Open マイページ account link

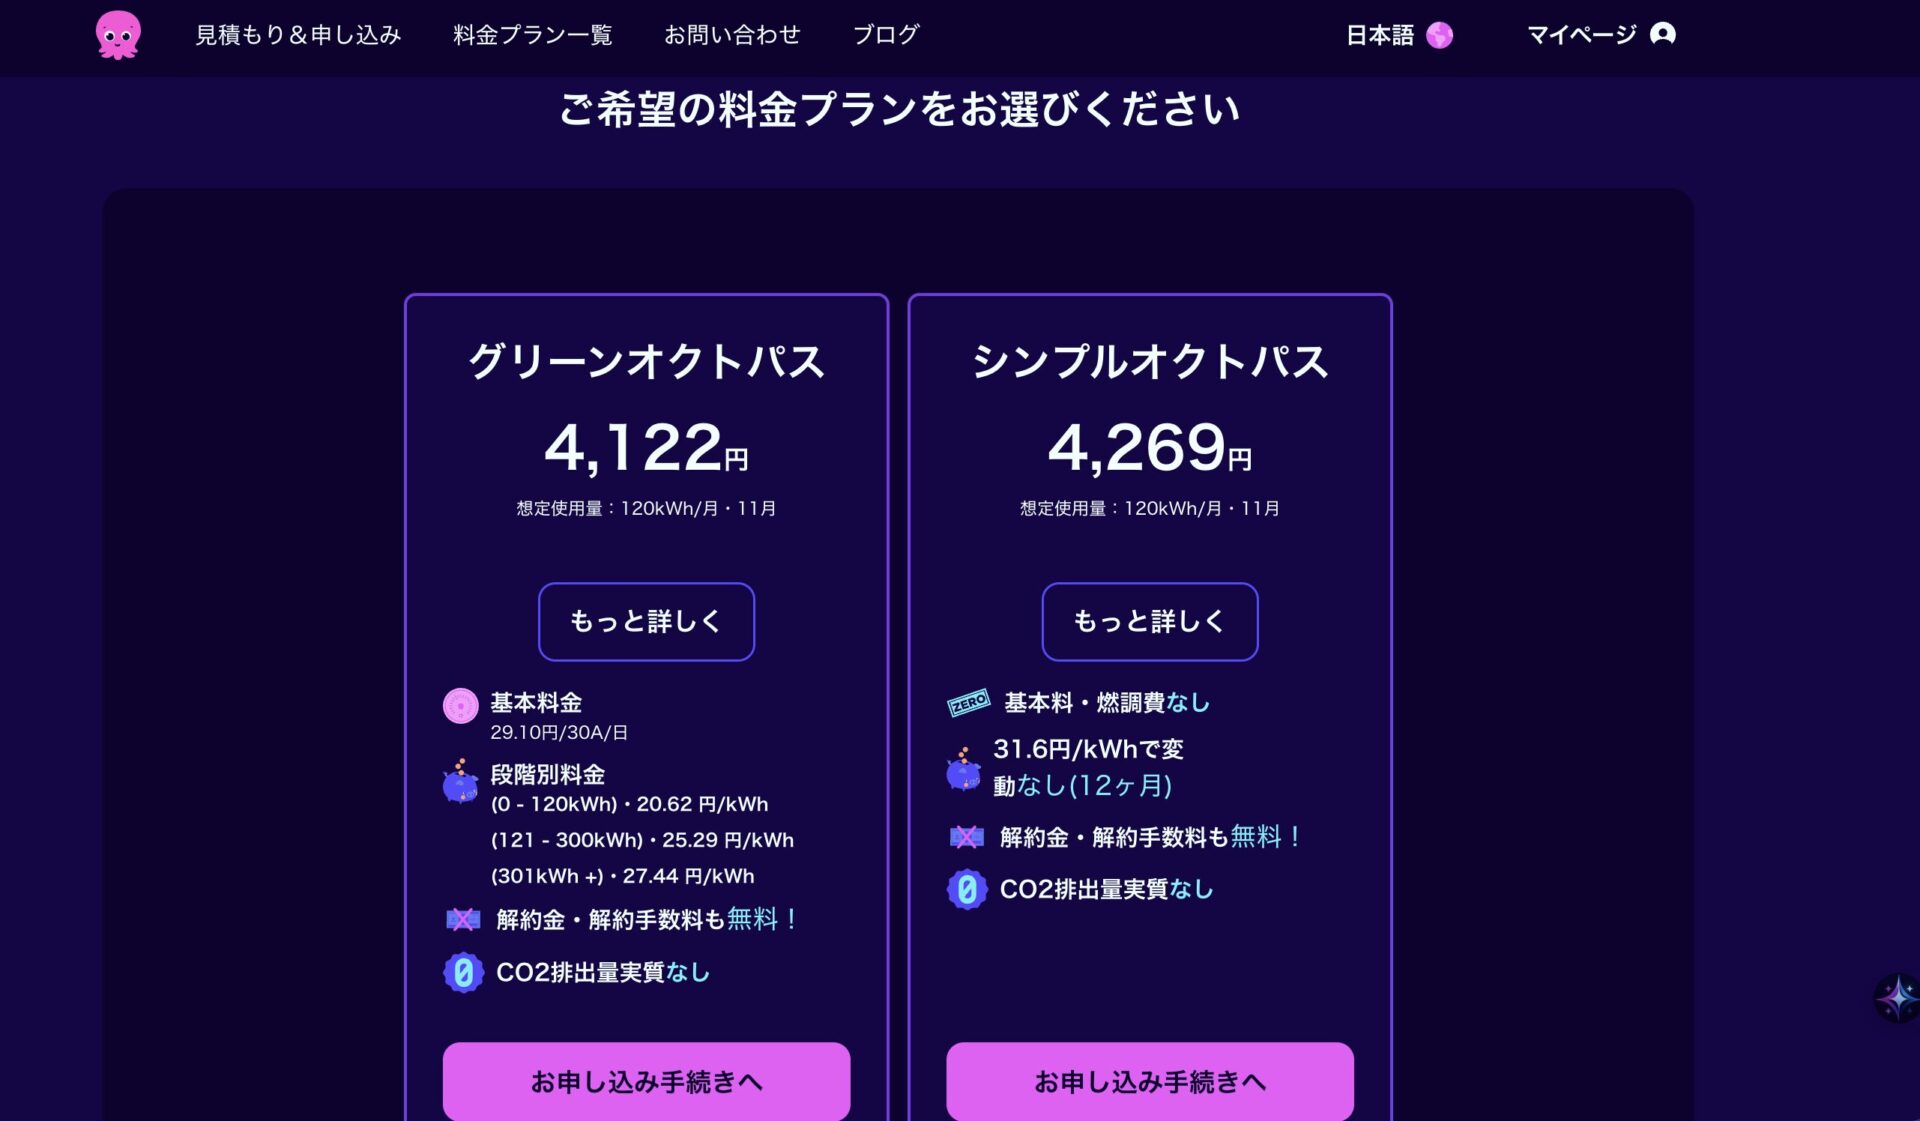(x=1581, y=35)
